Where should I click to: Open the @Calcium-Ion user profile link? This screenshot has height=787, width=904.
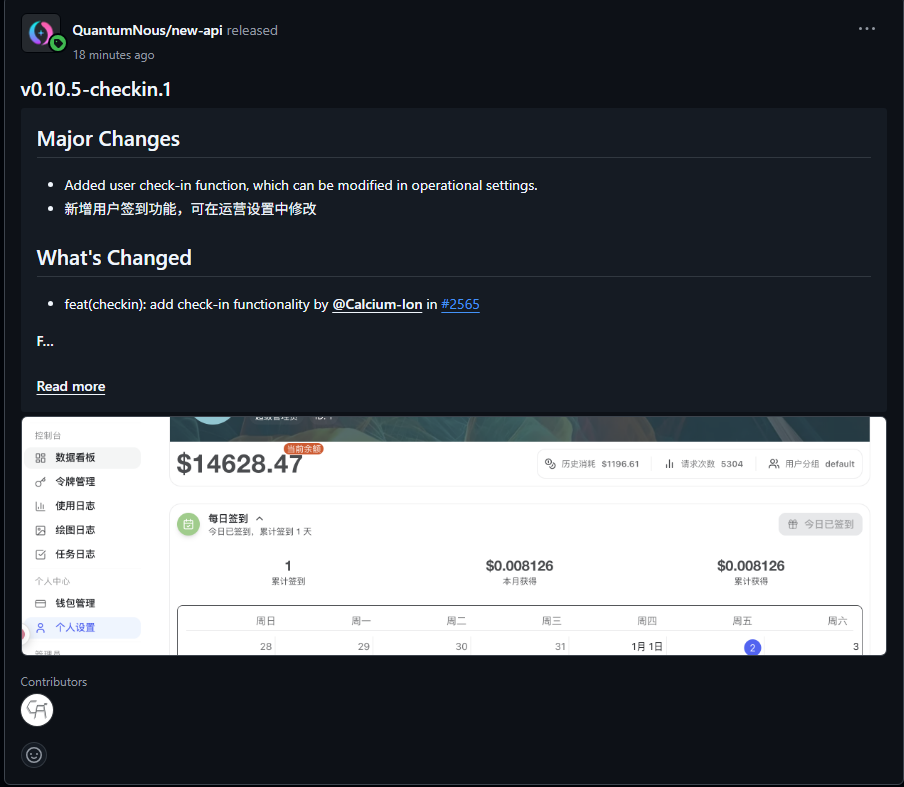point(377,304)
